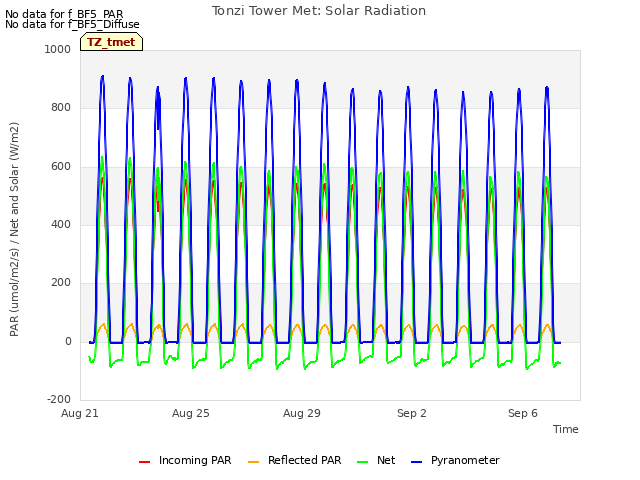The image size is (640, 480).
Task: Toggle the Pyranometer legend entry
Action: tap(455, 460)
